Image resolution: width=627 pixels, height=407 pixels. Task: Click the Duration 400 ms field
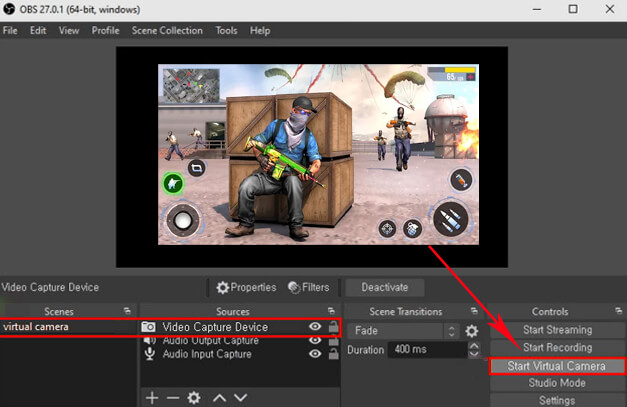click(x=428, y=350)
